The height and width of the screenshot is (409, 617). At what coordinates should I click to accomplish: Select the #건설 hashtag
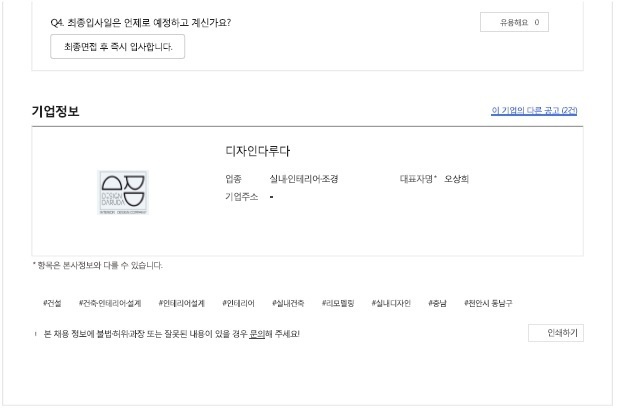[x=52, y=303]
